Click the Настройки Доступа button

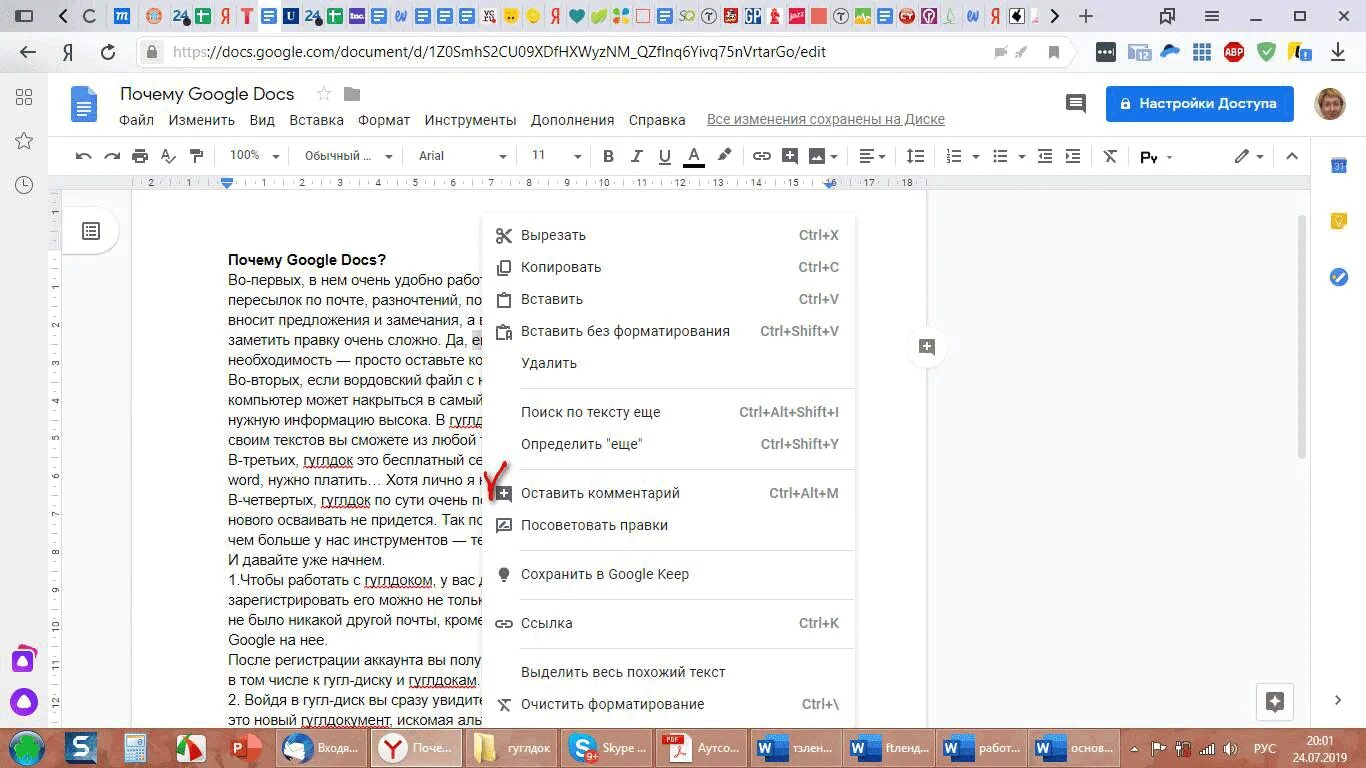click(1199, 104)
